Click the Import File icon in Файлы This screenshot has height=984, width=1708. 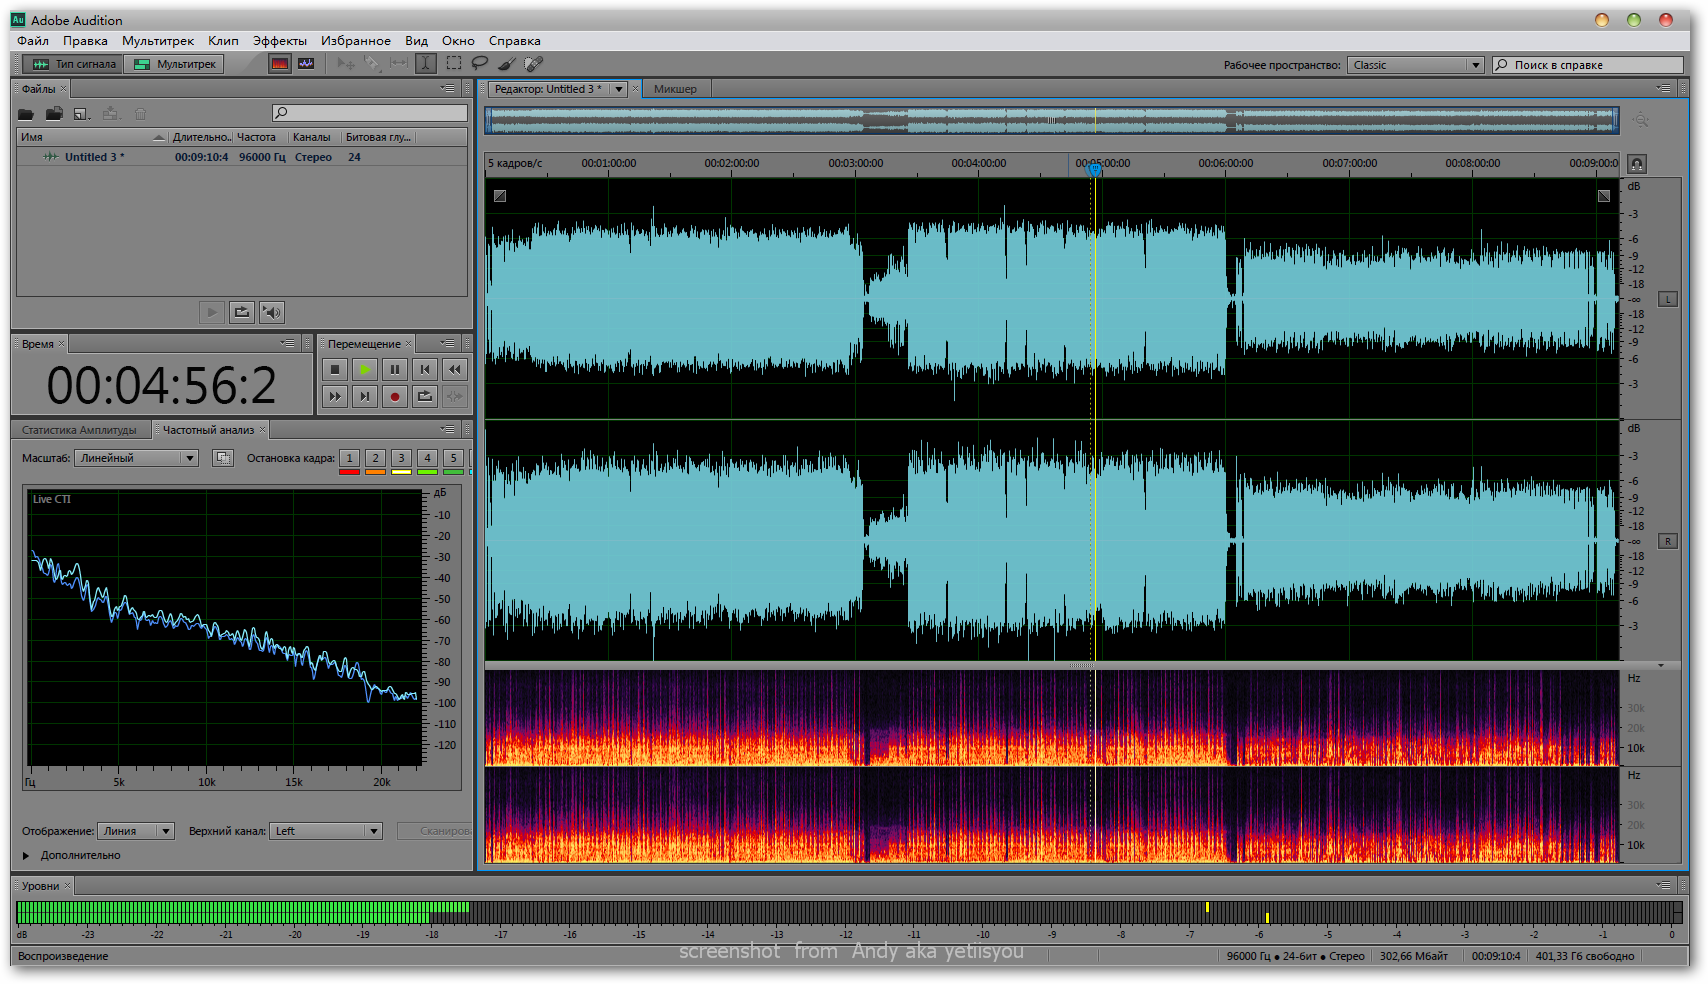click(x=54, y=114)
